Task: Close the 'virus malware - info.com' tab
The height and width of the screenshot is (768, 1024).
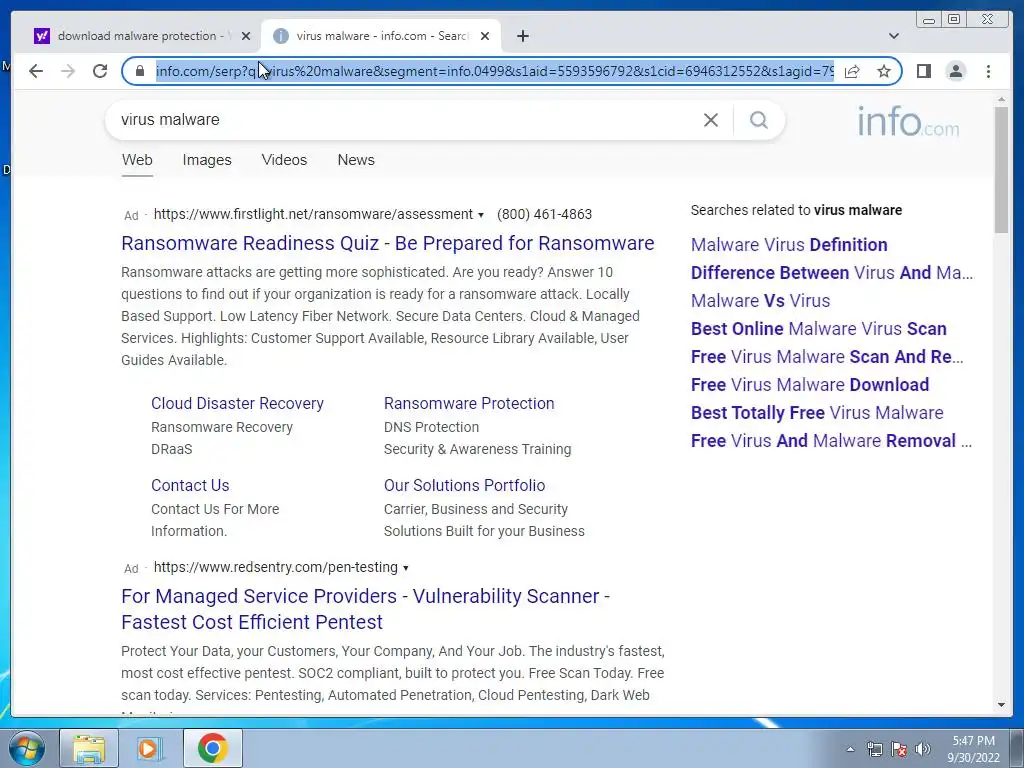Action: pyautogui.click(x=485, y=36)
